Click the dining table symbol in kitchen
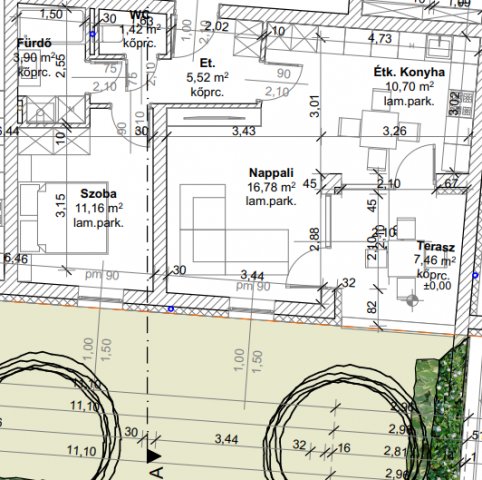The width and height of the screenshot is (482, 480). coord(379,130)
